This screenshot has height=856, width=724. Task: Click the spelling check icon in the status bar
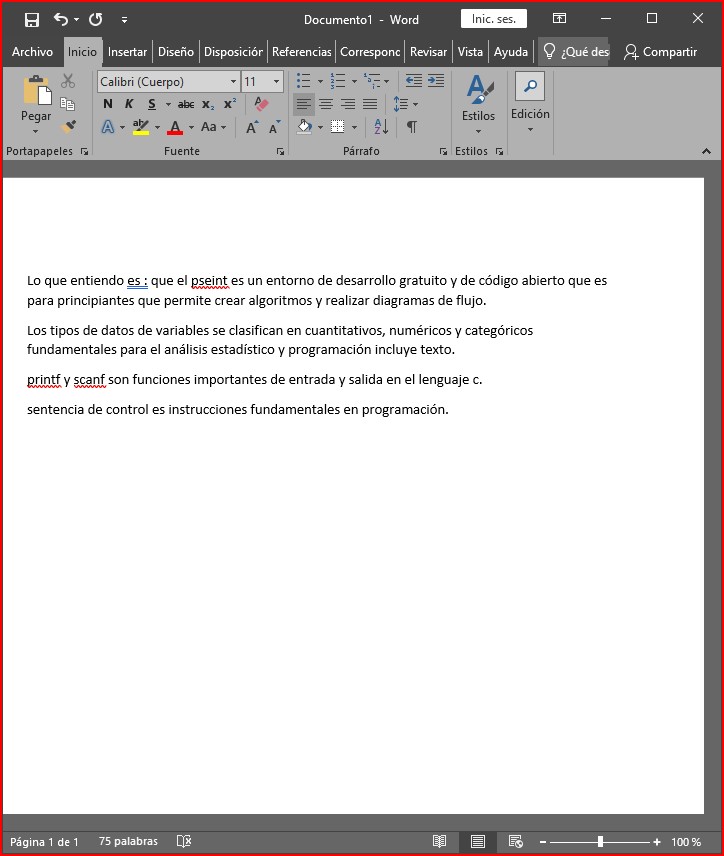coord(184,842)
